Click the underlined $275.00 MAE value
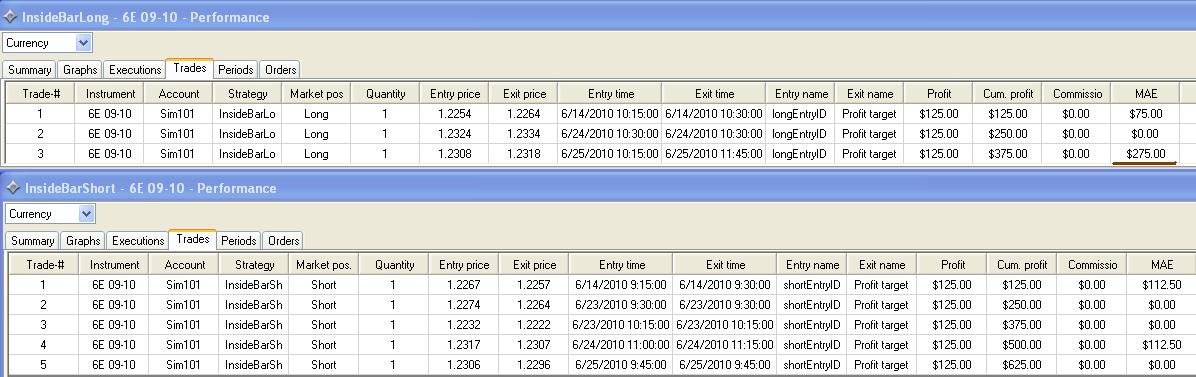The width and height of the screenshot is (1196, 377). (1146, 153)
